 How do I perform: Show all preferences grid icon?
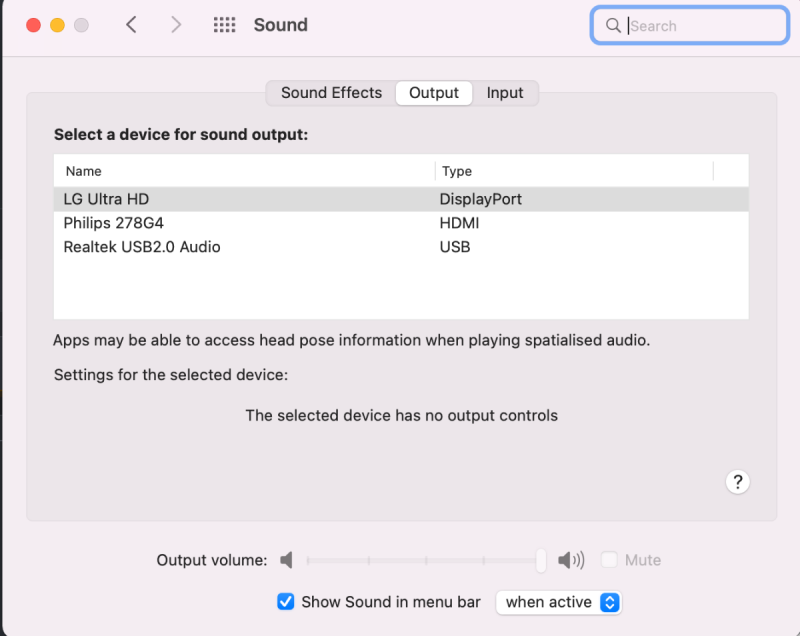(225, 25)
